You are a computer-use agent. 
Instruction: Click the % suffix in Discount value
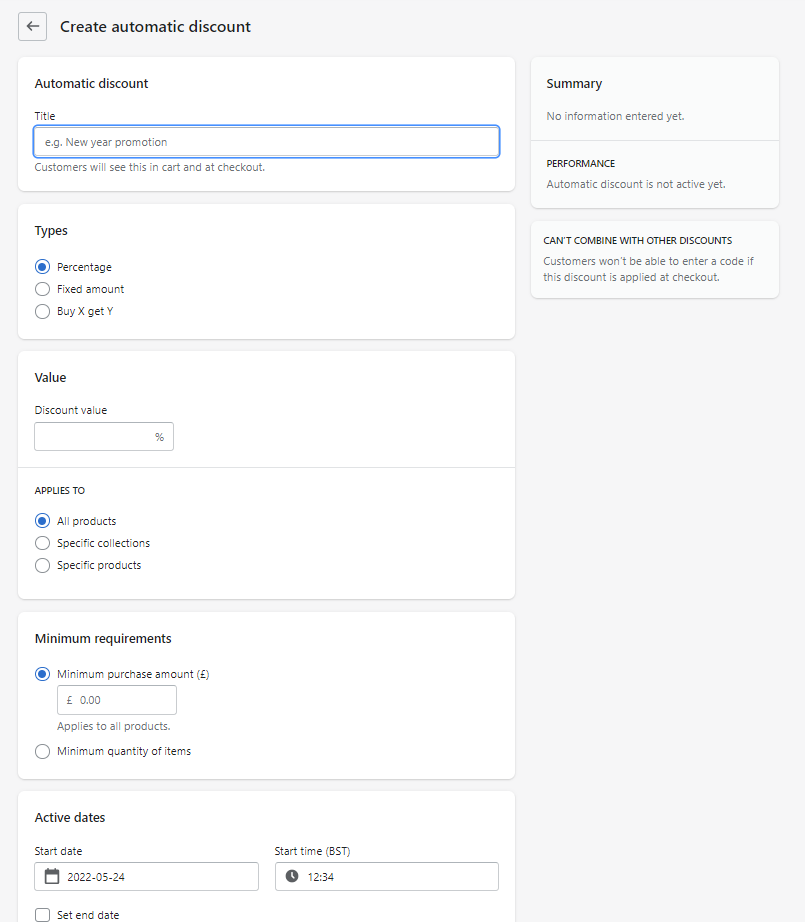tap(159, 437)
